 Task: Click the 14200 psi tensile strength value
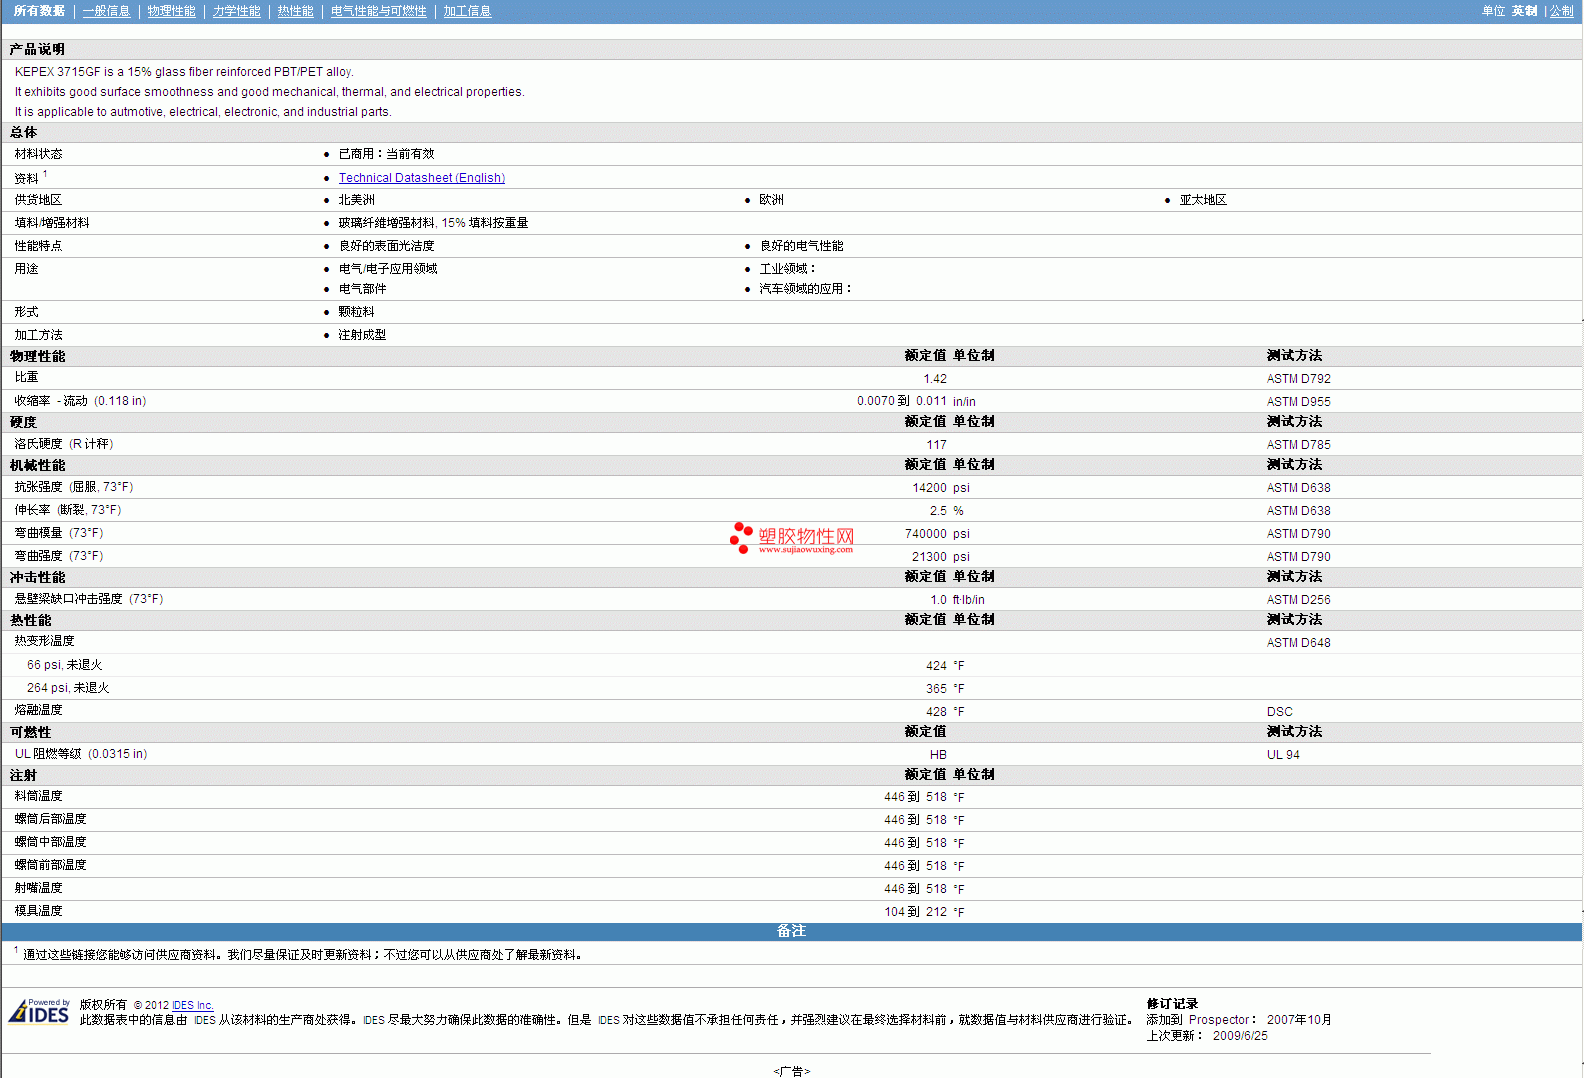pos(941,488)
